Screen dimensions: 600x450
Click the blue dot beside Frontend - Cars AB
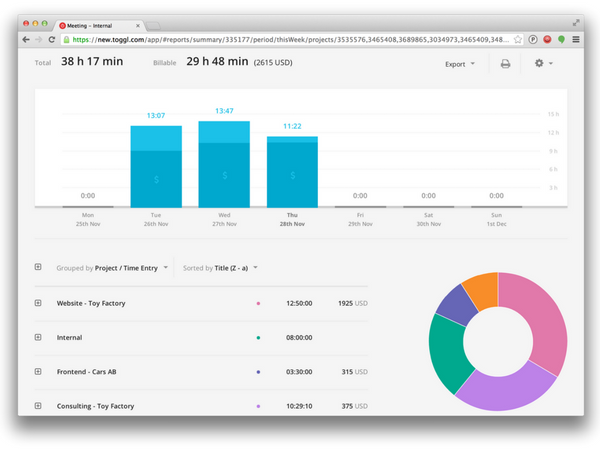[x=258, y=372]
